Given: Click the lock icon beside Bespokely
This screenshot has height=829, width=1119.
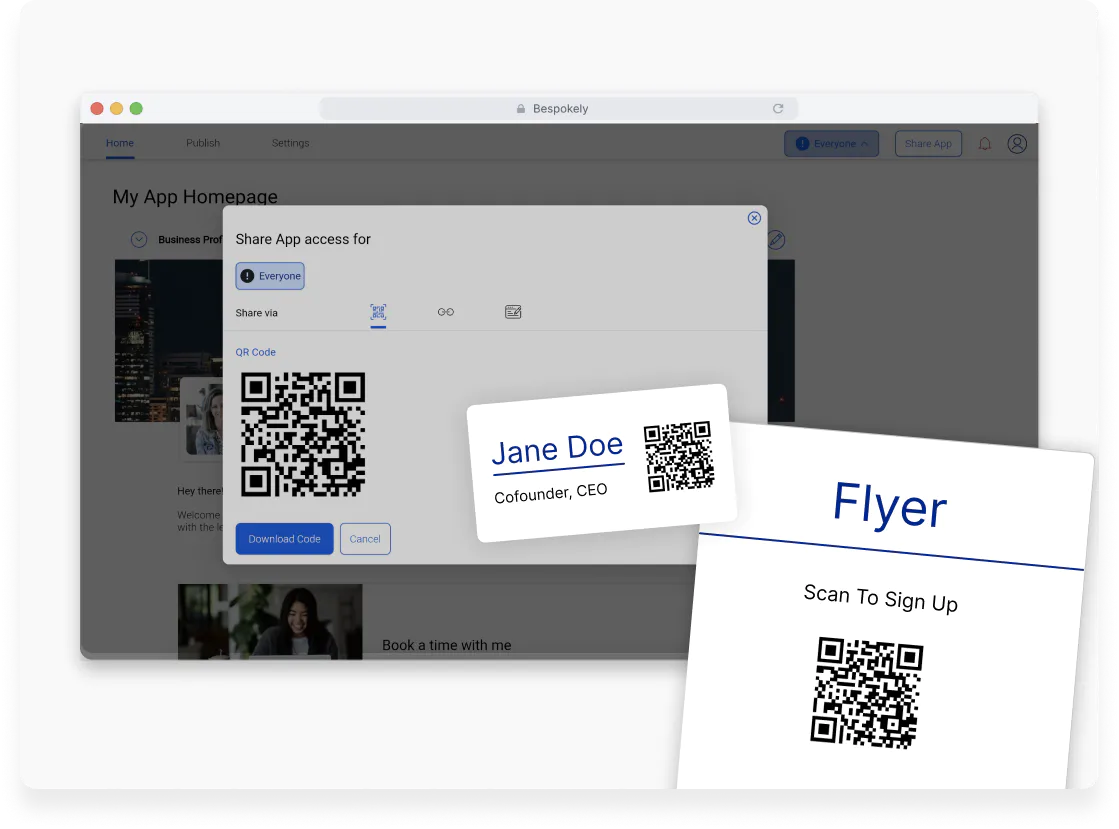Looking at the screenshot, I should tap(521, 108).
